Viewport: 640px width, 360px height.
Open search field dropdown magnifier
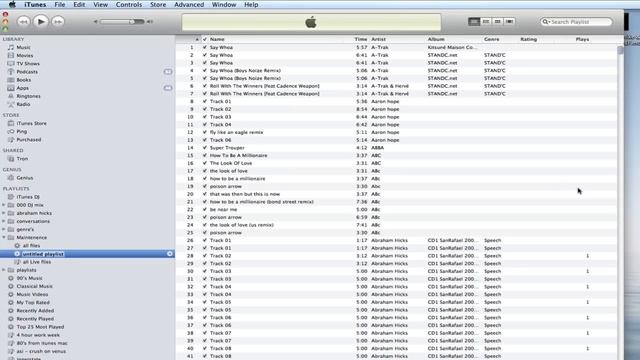546,22
